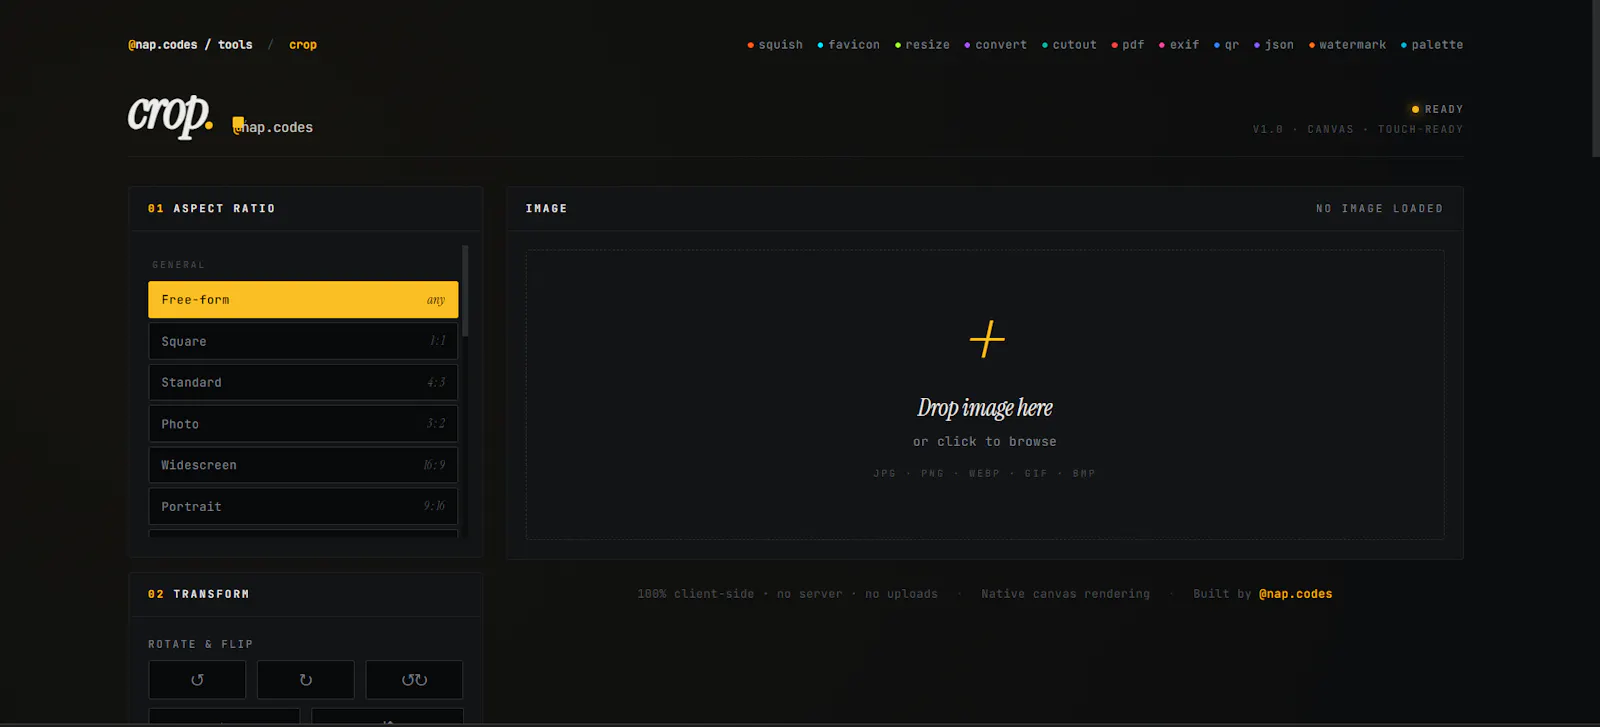Open the json tool link
The height and width of the screenshot is (727, 1600).
coord(1274,45)
